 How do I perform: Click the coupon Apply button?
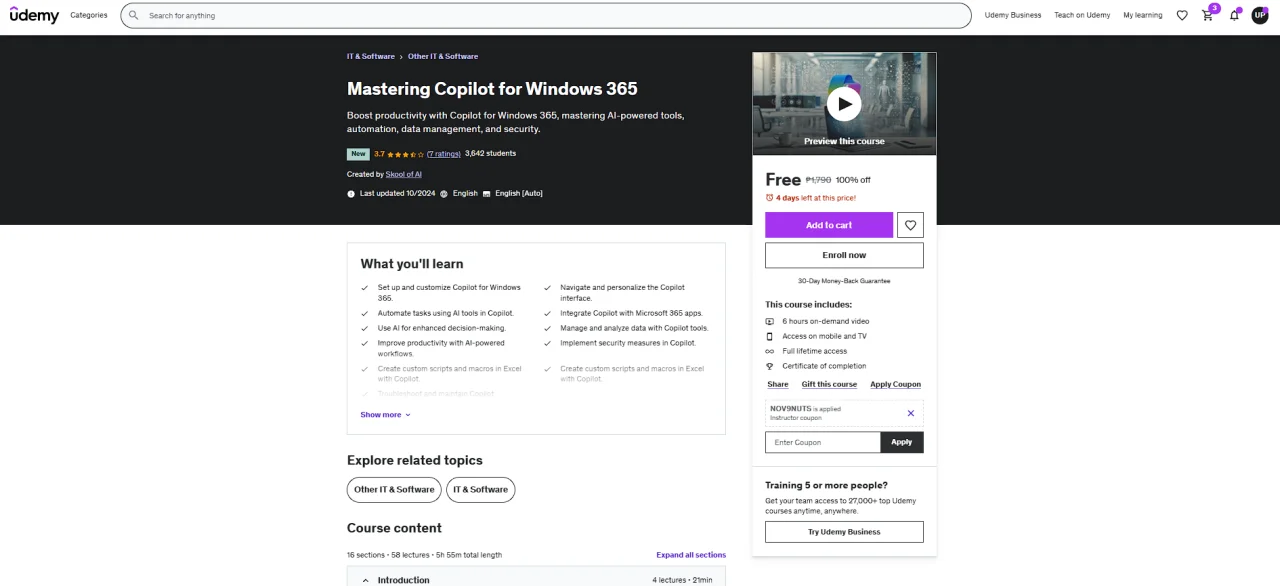pyautogui.click(x=902, y=442)
